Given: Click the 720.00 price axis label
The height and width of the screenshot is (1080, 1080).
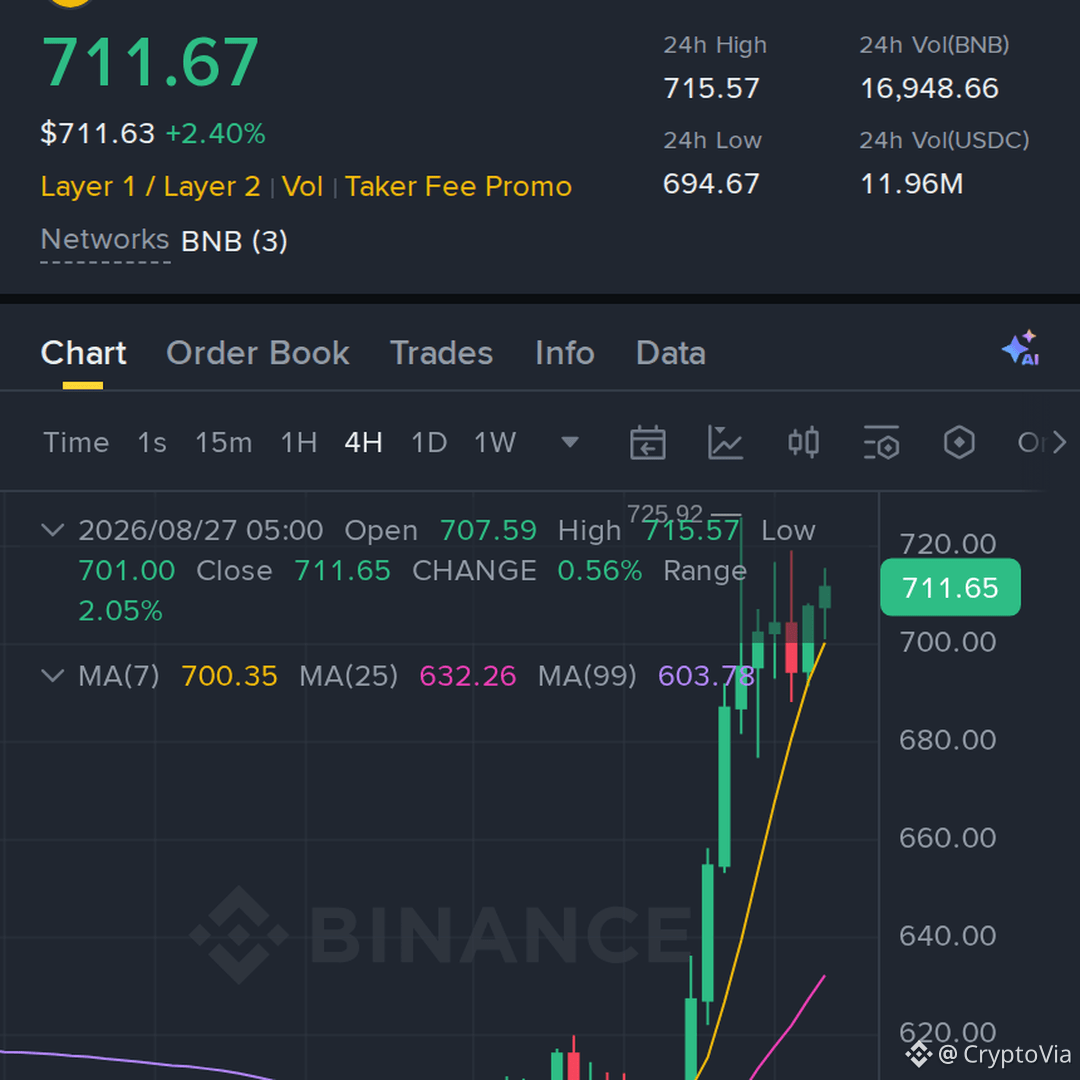Looking at the screenshot, I should click(x=948, y=544).
